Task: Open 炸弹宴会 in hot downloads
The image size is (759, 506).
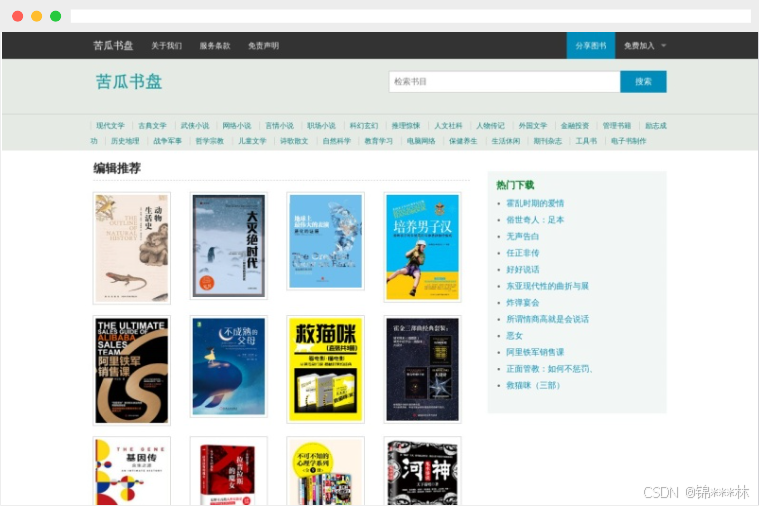Action: click(x=522, y=302)
